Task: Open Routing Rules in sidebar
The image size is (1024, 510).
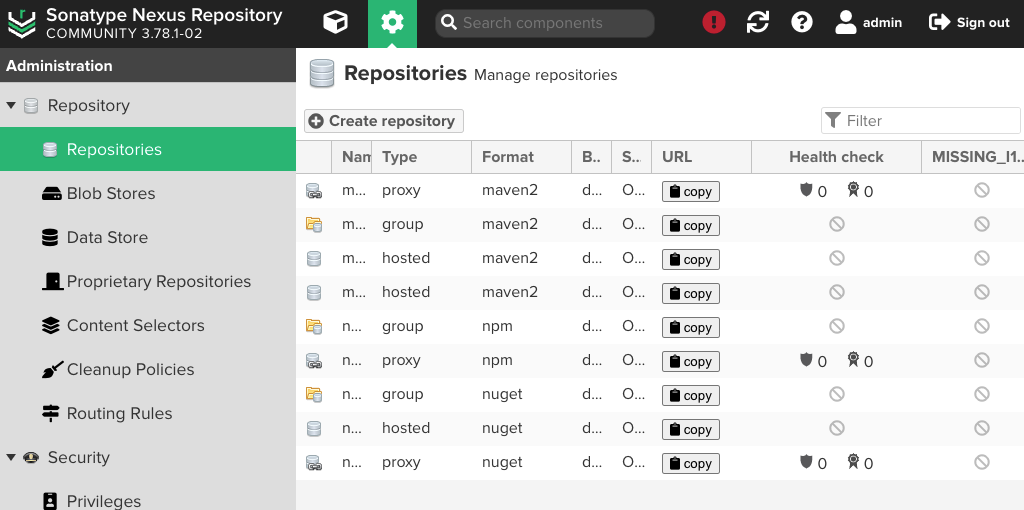Action: [148, 413]
